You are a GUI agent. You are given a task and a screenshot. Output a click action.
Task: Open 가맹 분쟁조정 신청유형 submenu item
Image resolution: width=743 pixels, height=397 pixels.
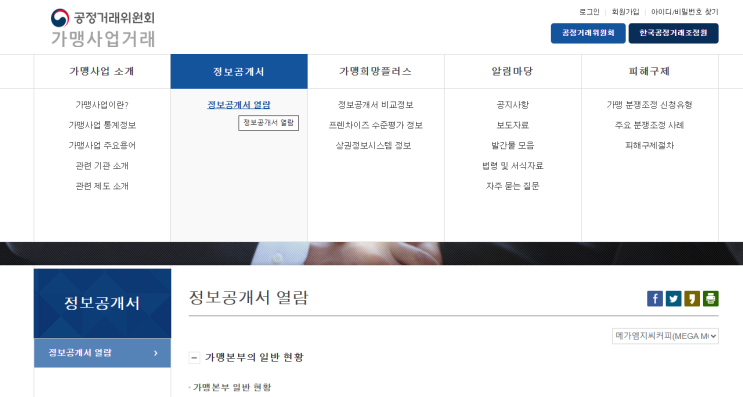[x=650, y=105]
